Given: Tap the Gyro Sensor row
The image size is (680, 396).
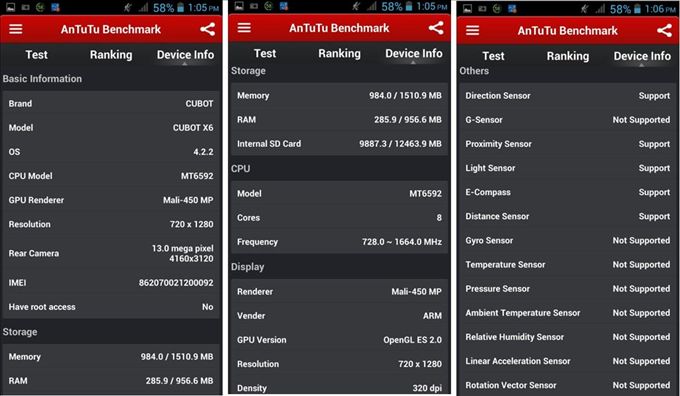Looking at the screenshot, I should point(568,240).
